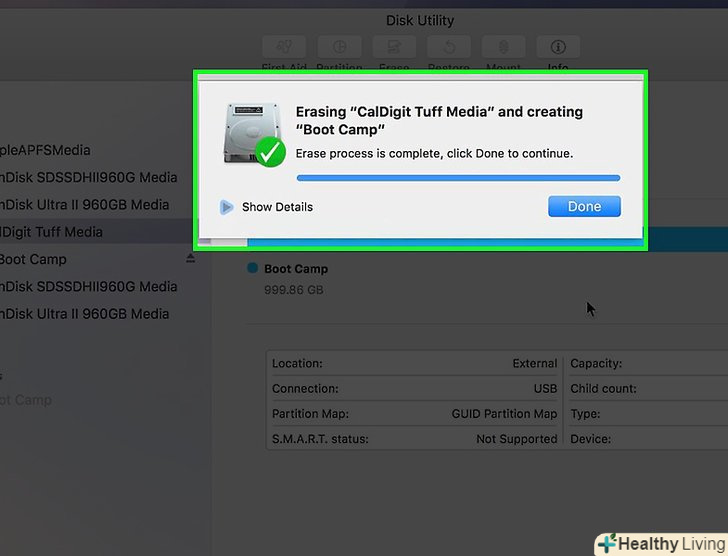
Task: Click the Boot Camp partition label
Action: [296, 269]
